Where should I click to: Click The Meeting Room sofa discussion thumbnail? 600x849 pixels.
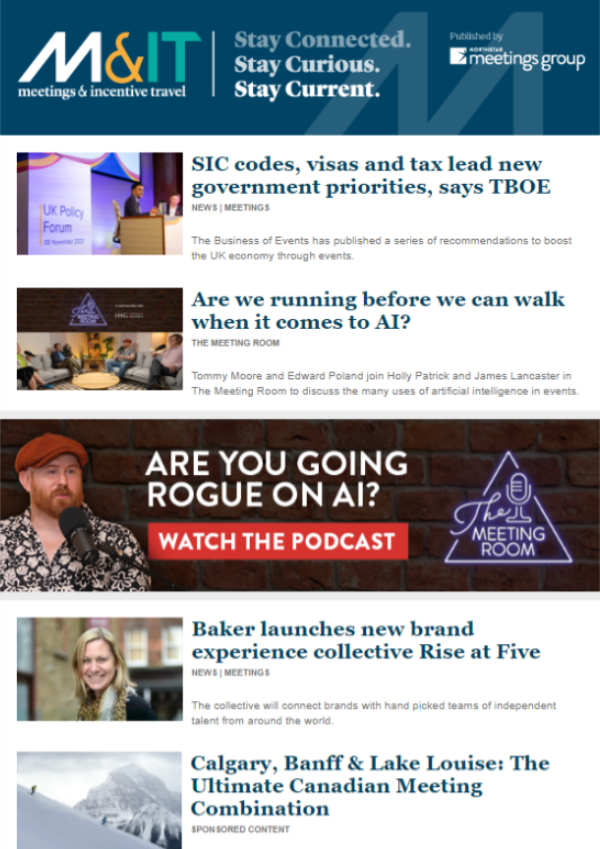[100, 339]
